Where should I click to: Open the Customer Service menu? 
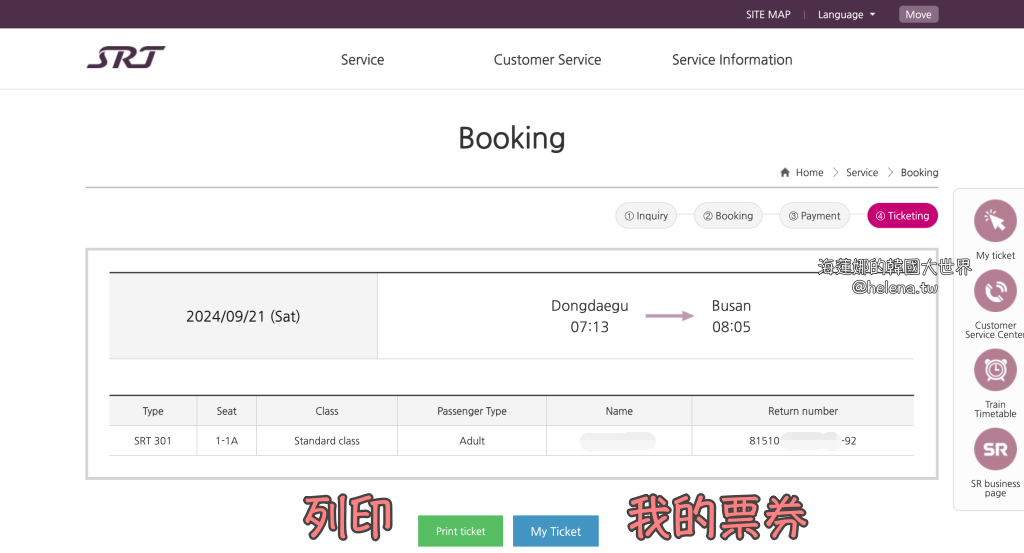click(x=547, y=60)
